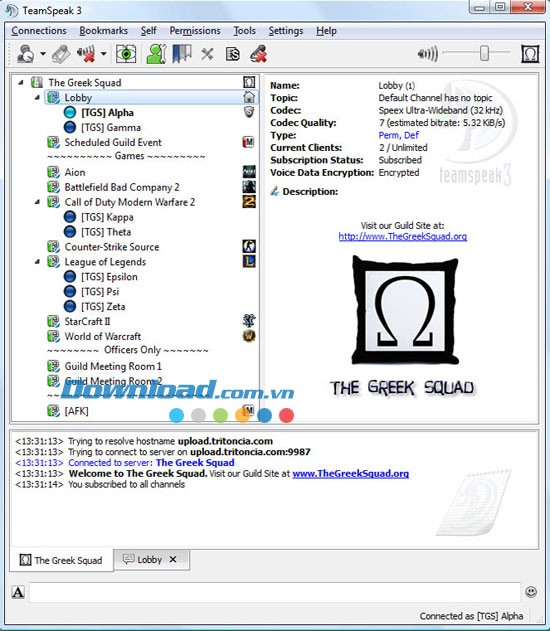This screenshot has width=550, height=631.
Task: Open the Connections menu
Action: (x=39, y=31)
